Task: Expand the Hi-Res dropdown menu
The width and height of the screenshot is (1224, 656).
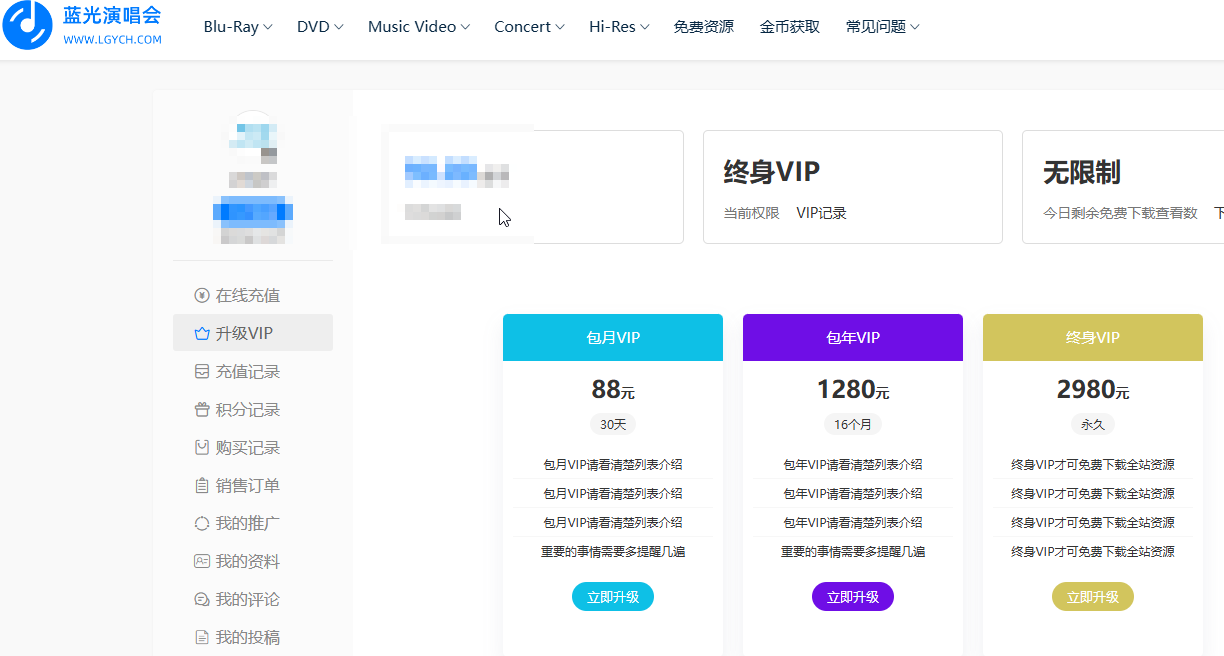Action: [x=619, y=27]
